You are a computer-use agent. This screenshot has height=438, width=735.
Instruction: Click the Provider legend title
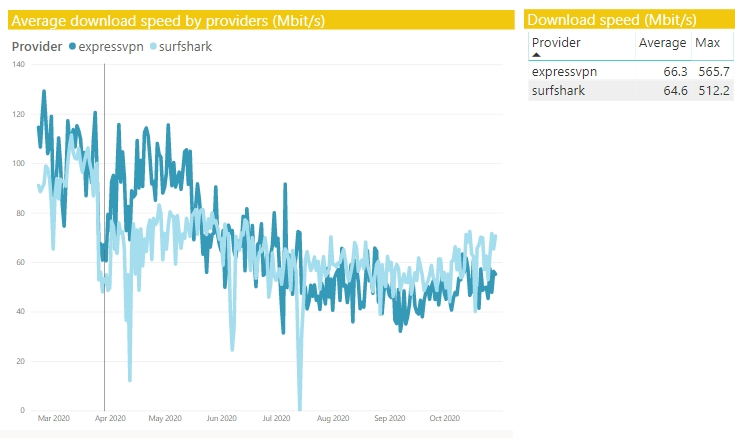click(37, 46)
